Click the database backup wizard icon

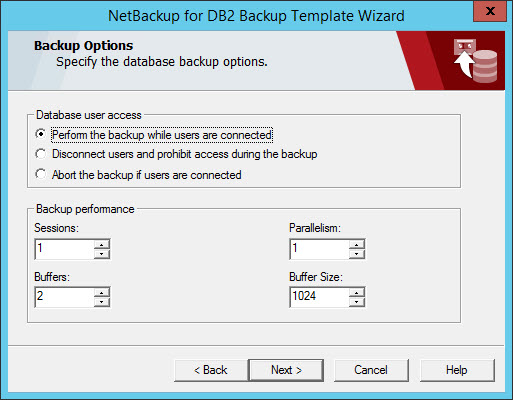pos(475,61)
